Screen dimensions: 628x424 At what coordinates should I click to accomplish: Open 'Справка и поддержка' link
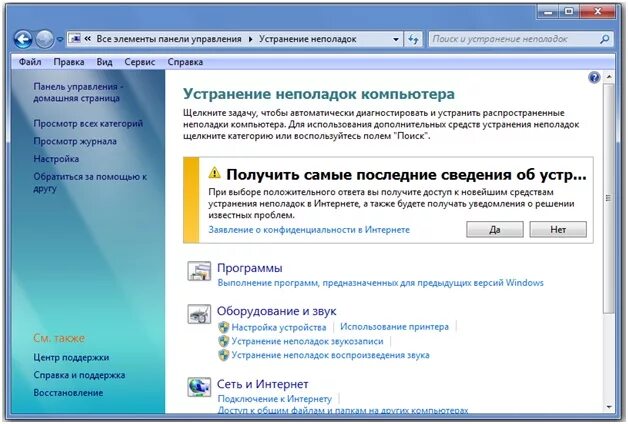coord(79,375)
